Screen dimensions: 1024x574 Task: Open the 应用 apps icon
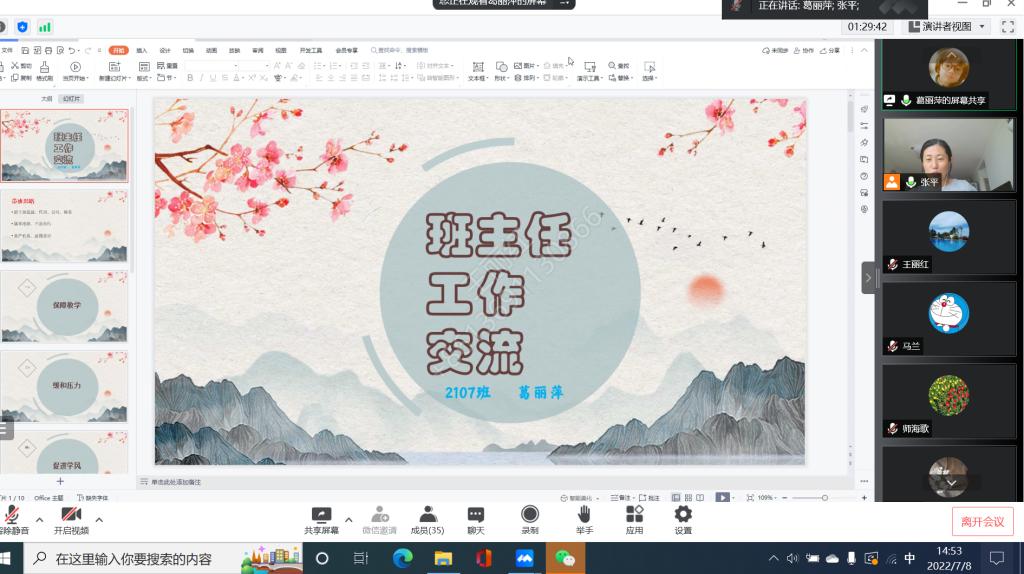click(x=634, y=515)
